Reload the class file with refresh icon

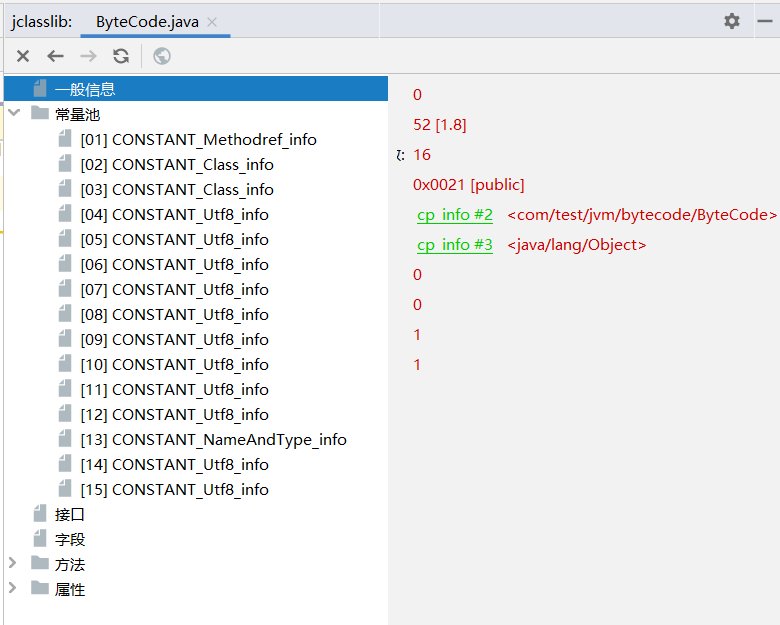(121, 56)
